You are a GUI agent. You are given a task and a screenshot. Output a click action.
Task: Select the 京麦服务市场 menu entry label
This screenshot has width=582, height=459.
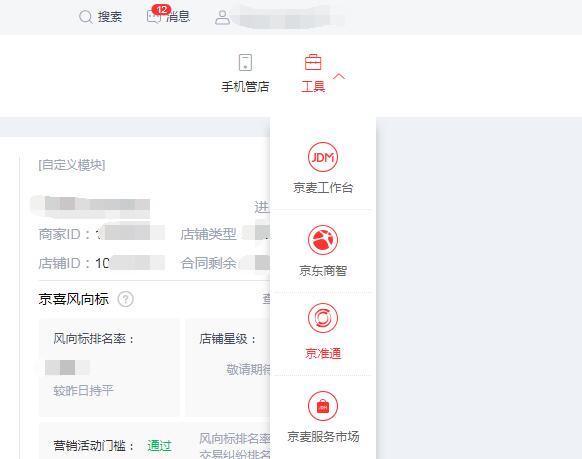[323, 436]
